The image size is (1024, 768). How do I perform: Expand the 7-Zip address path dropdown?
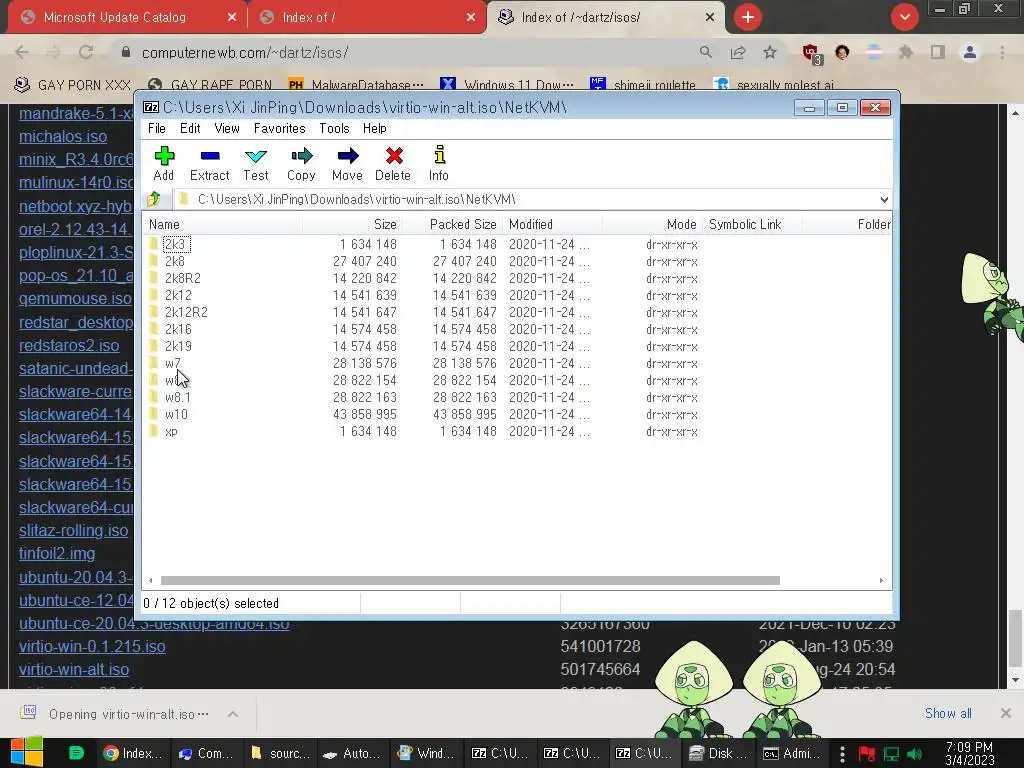pyautogui.click(x=884, y=199)
